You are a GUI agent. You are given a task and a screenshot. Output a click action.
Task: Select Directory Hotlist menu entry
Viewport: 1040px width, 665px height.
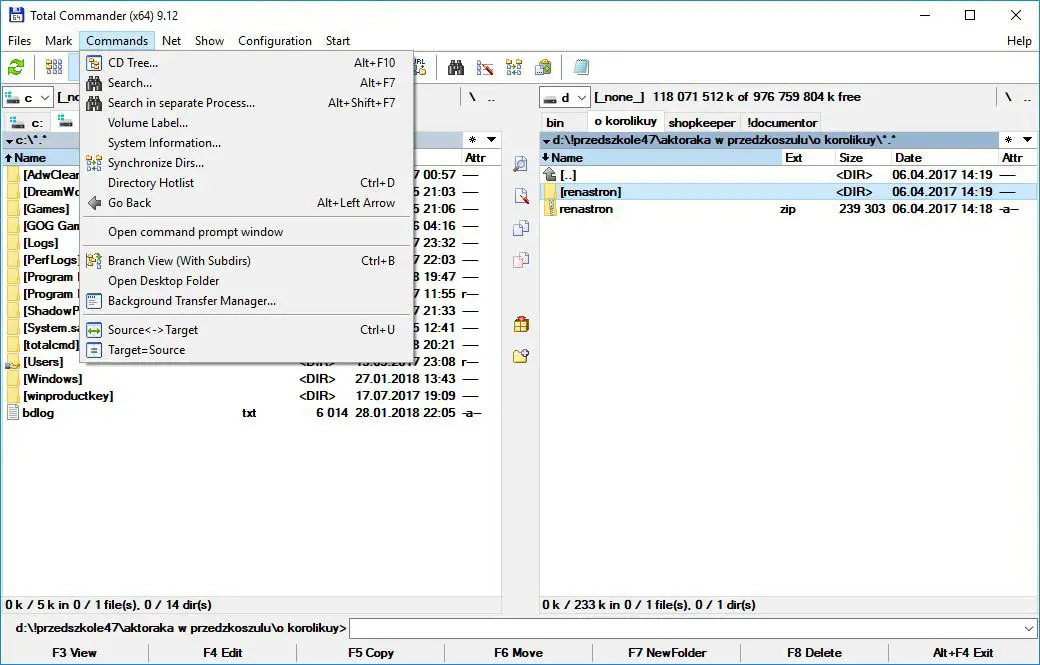(x=247, y=183)
